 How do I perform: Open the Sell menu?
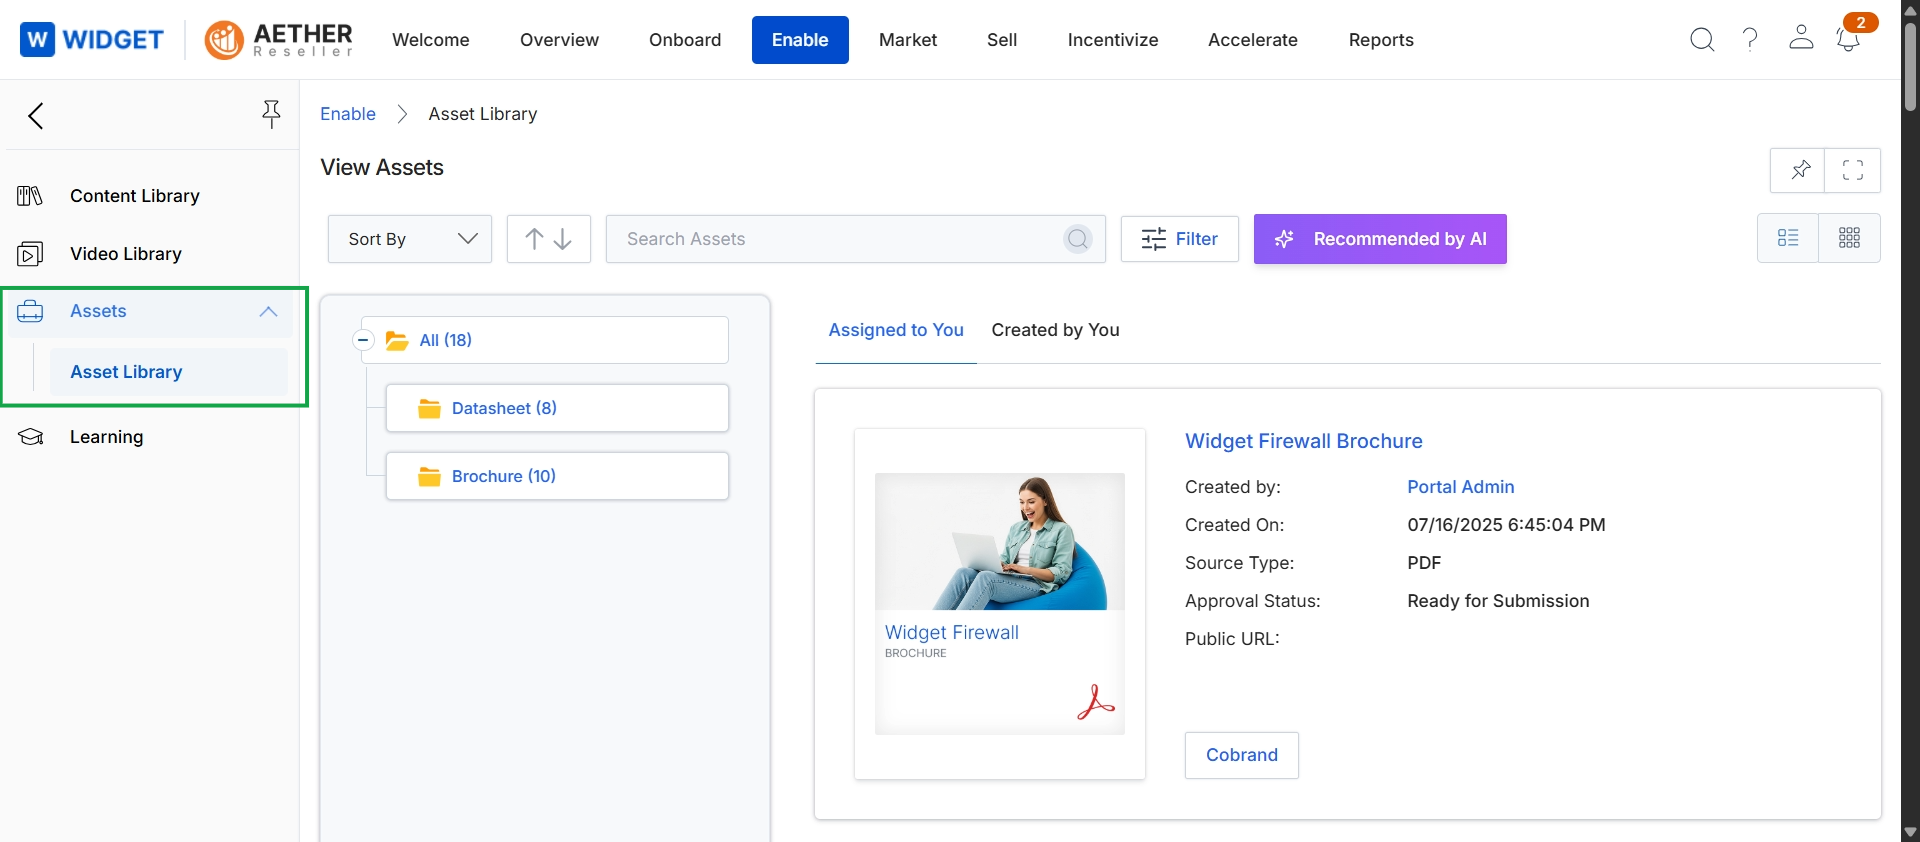pos(1002,40)
